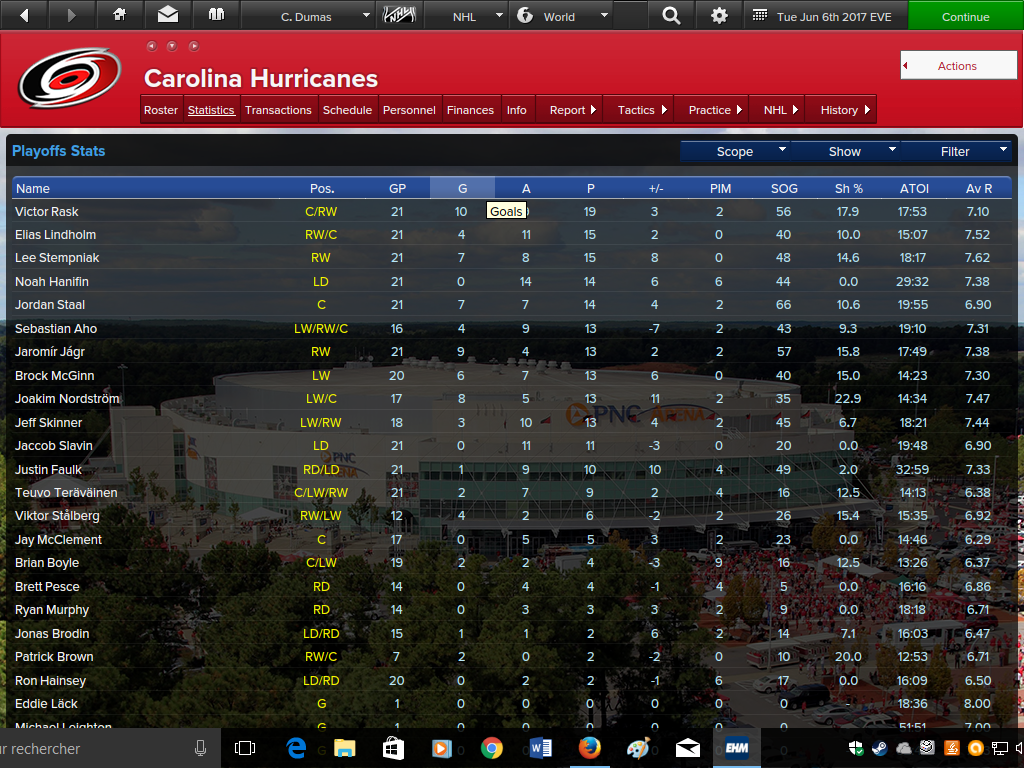Open Google Chrome from the taskbar

491,748
